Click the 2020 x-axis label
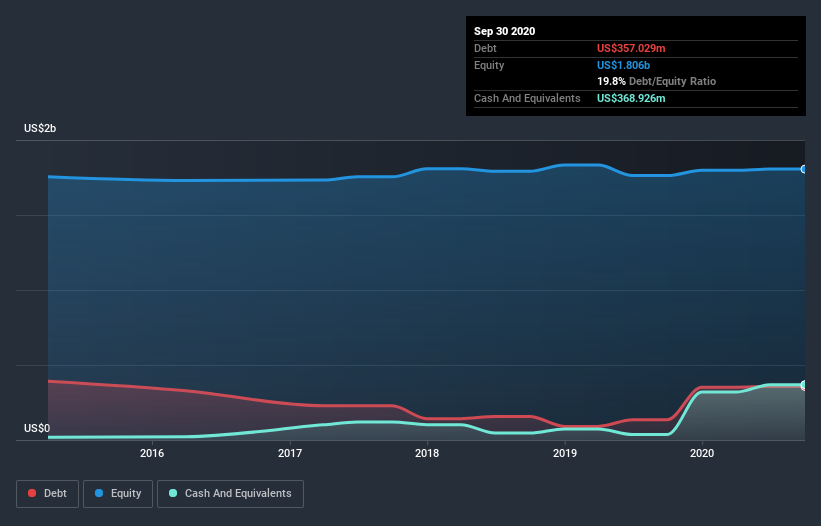The height and width of the screenshot is (526, 821). pos(702,453)
